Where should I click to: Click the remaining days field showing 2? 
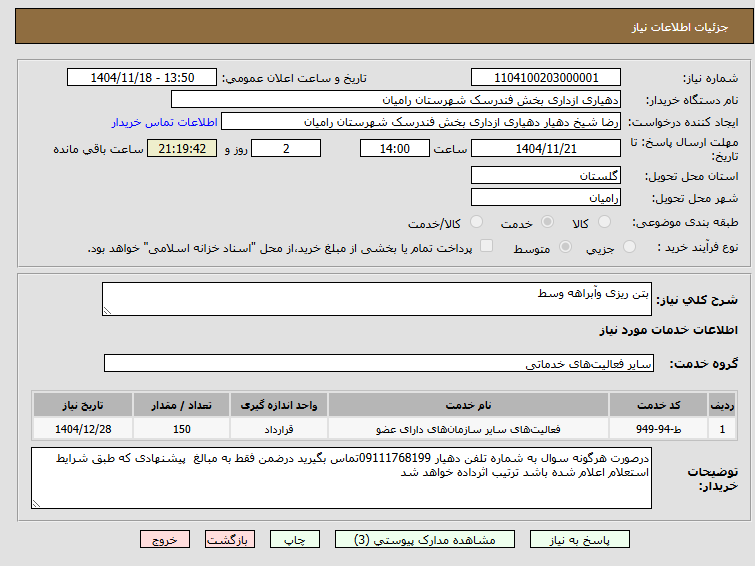[286, 148]
